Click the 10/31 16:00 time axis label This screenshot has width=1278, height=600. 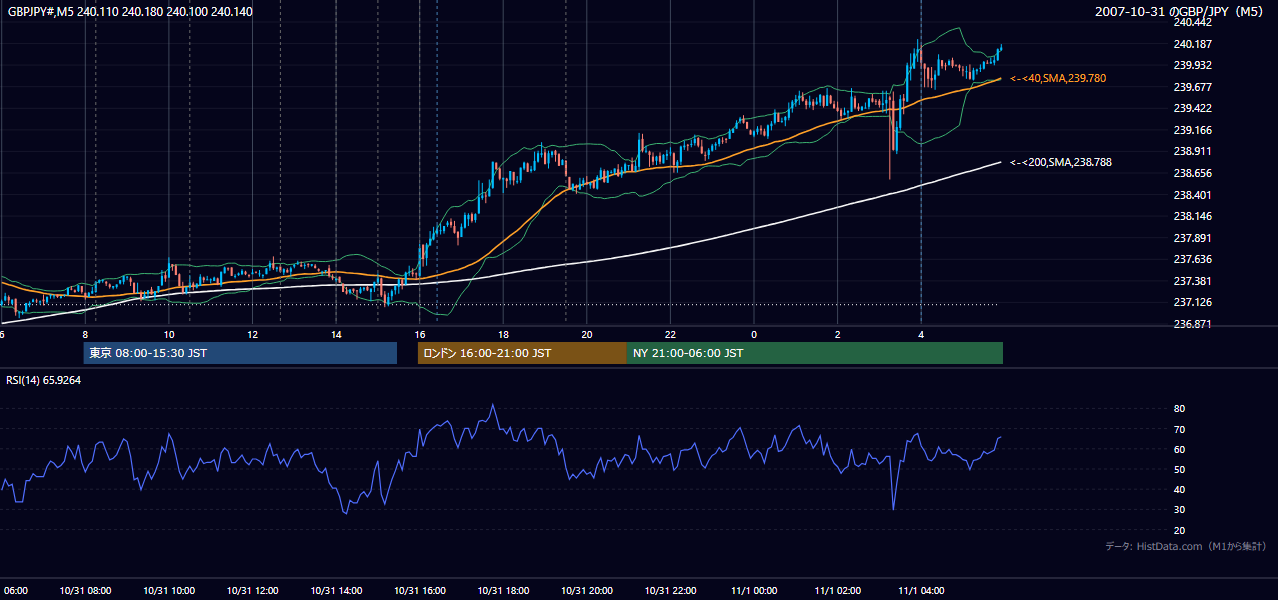point(420,590)
